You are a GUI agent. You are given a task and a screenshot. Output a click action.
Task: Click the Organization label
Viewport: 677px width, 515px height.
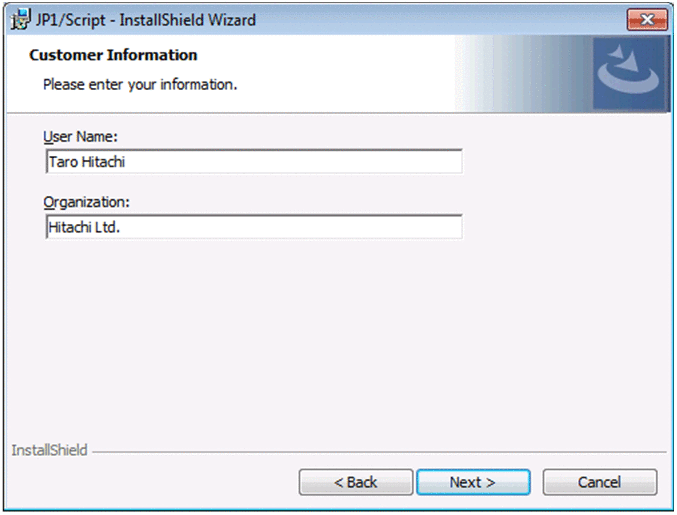tap(87, 202)
